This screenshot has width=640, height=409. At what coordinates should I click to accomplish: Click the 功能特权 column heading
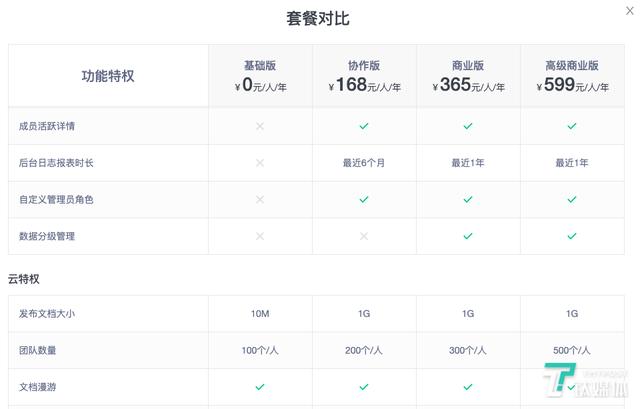click(108, 76)
